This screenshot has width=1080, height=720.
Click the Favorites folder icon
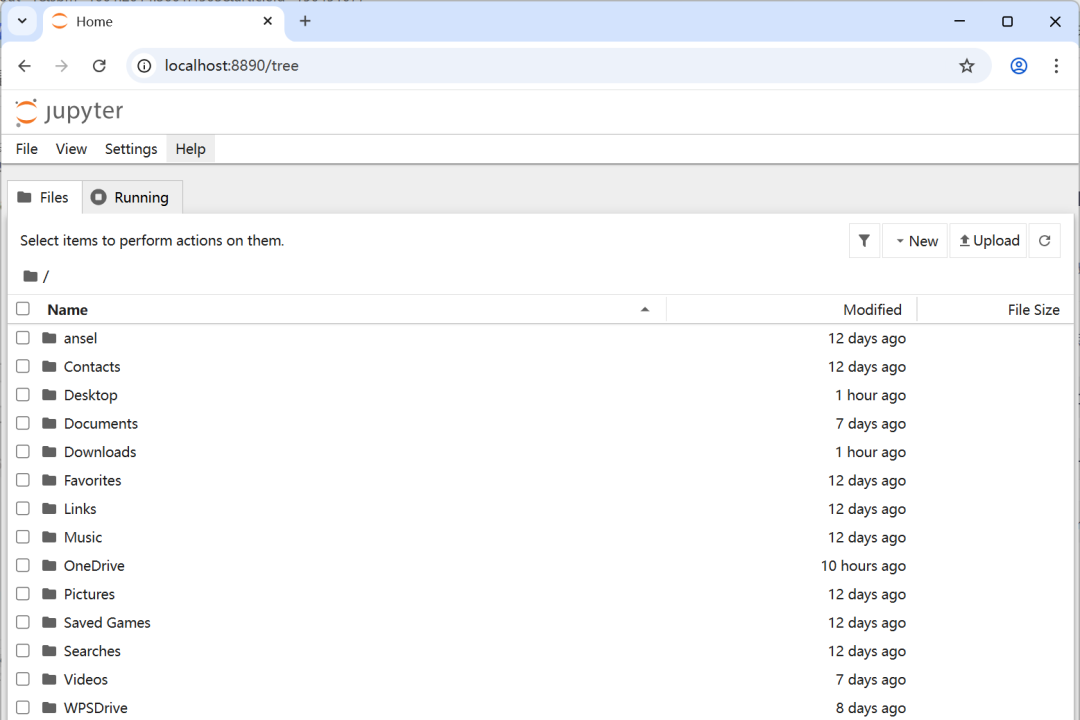[x=49, y=480]
